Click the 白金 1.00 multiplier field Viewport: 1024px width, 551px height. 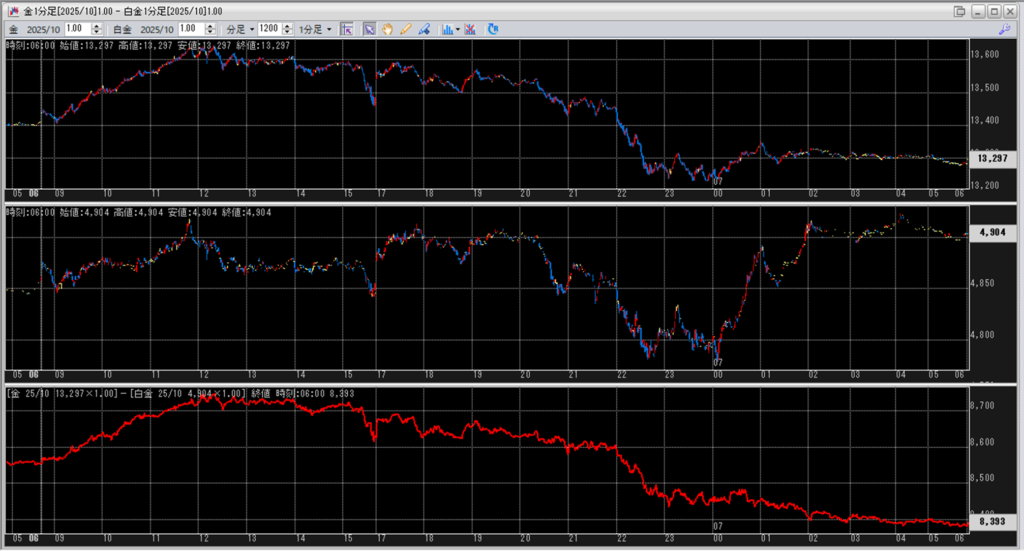(192, 29)
